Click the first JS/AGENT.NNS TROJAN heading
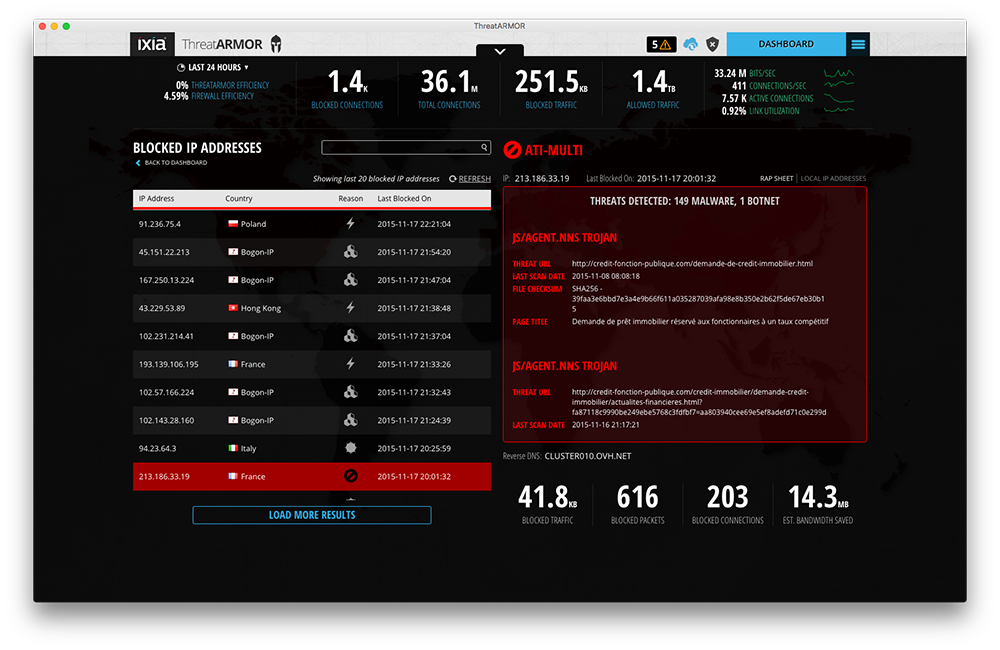Viewport: 1000px width, 650px height. 564,238
